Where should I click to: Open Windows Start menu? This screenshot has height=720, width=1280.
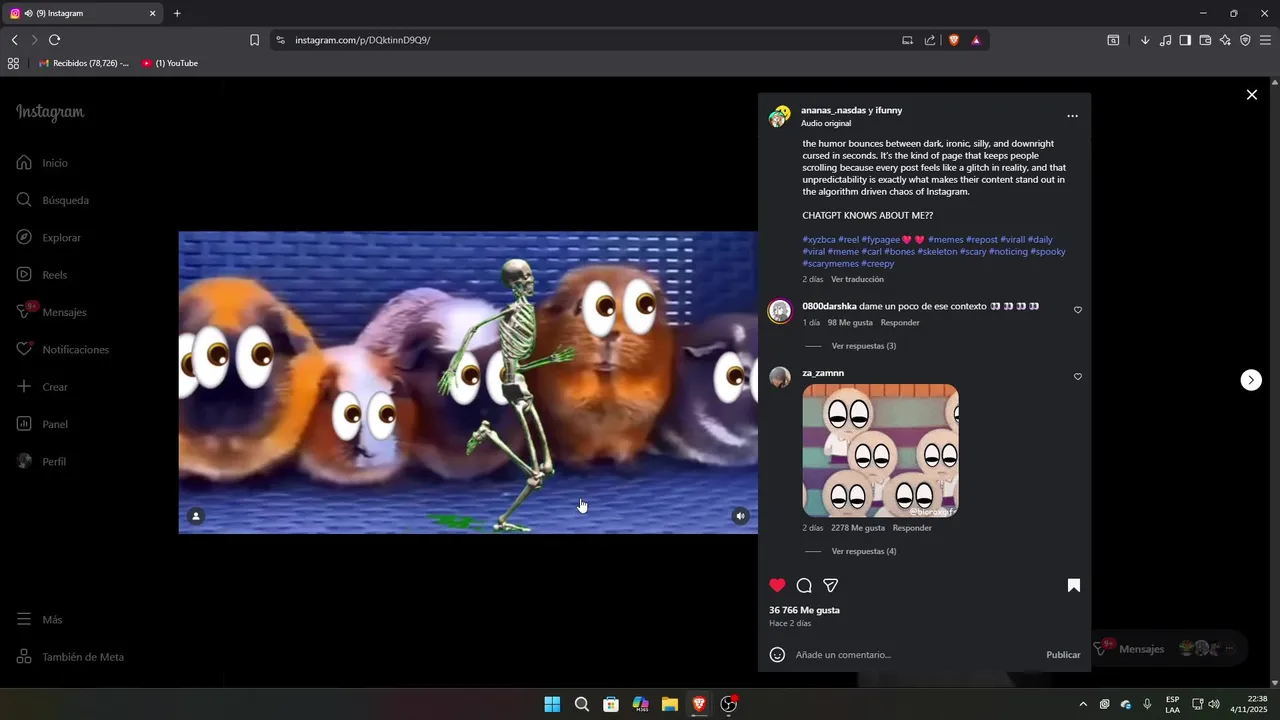(552, 704)
